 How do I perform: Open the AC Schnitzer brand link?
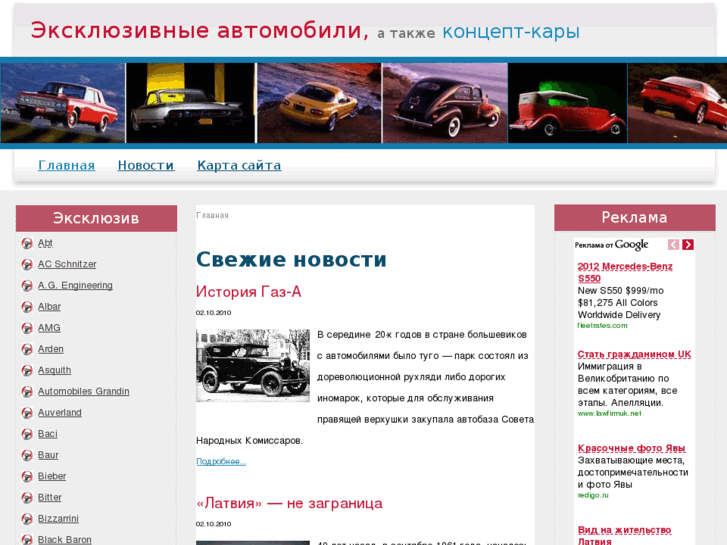point(67,264)
